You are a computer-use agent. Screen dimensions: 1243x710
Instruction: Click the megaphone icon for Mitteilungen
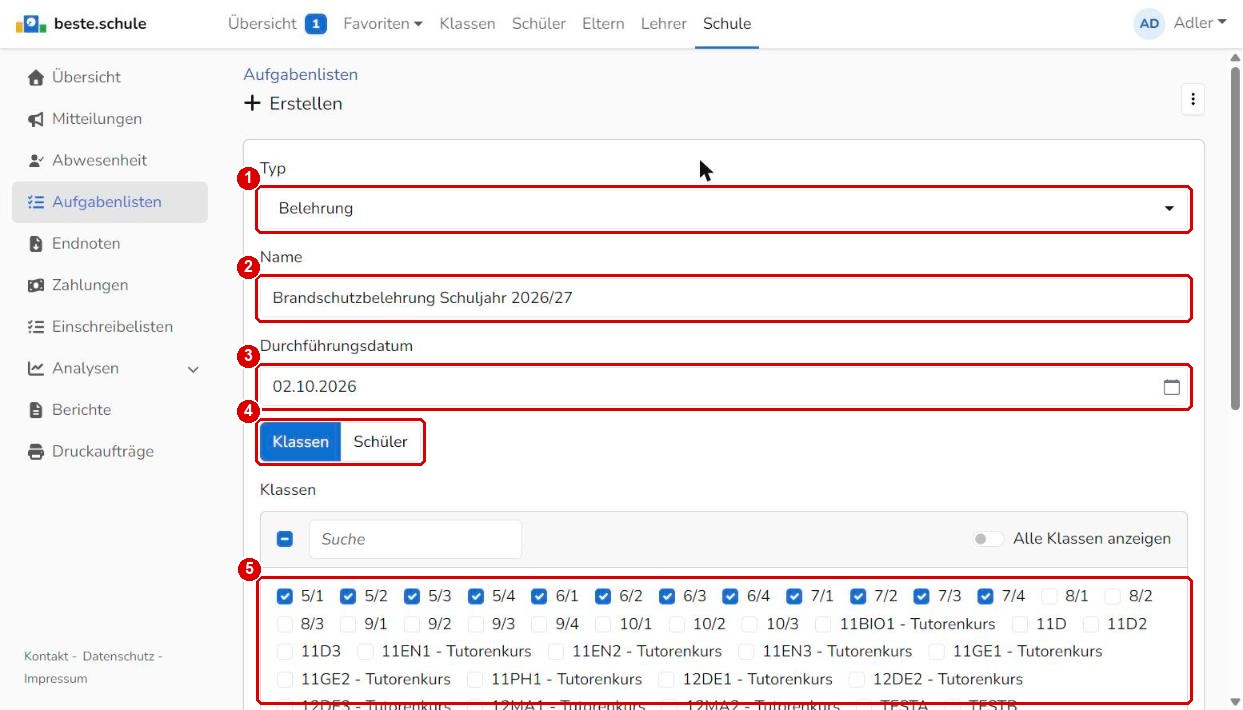pos(36,119)
